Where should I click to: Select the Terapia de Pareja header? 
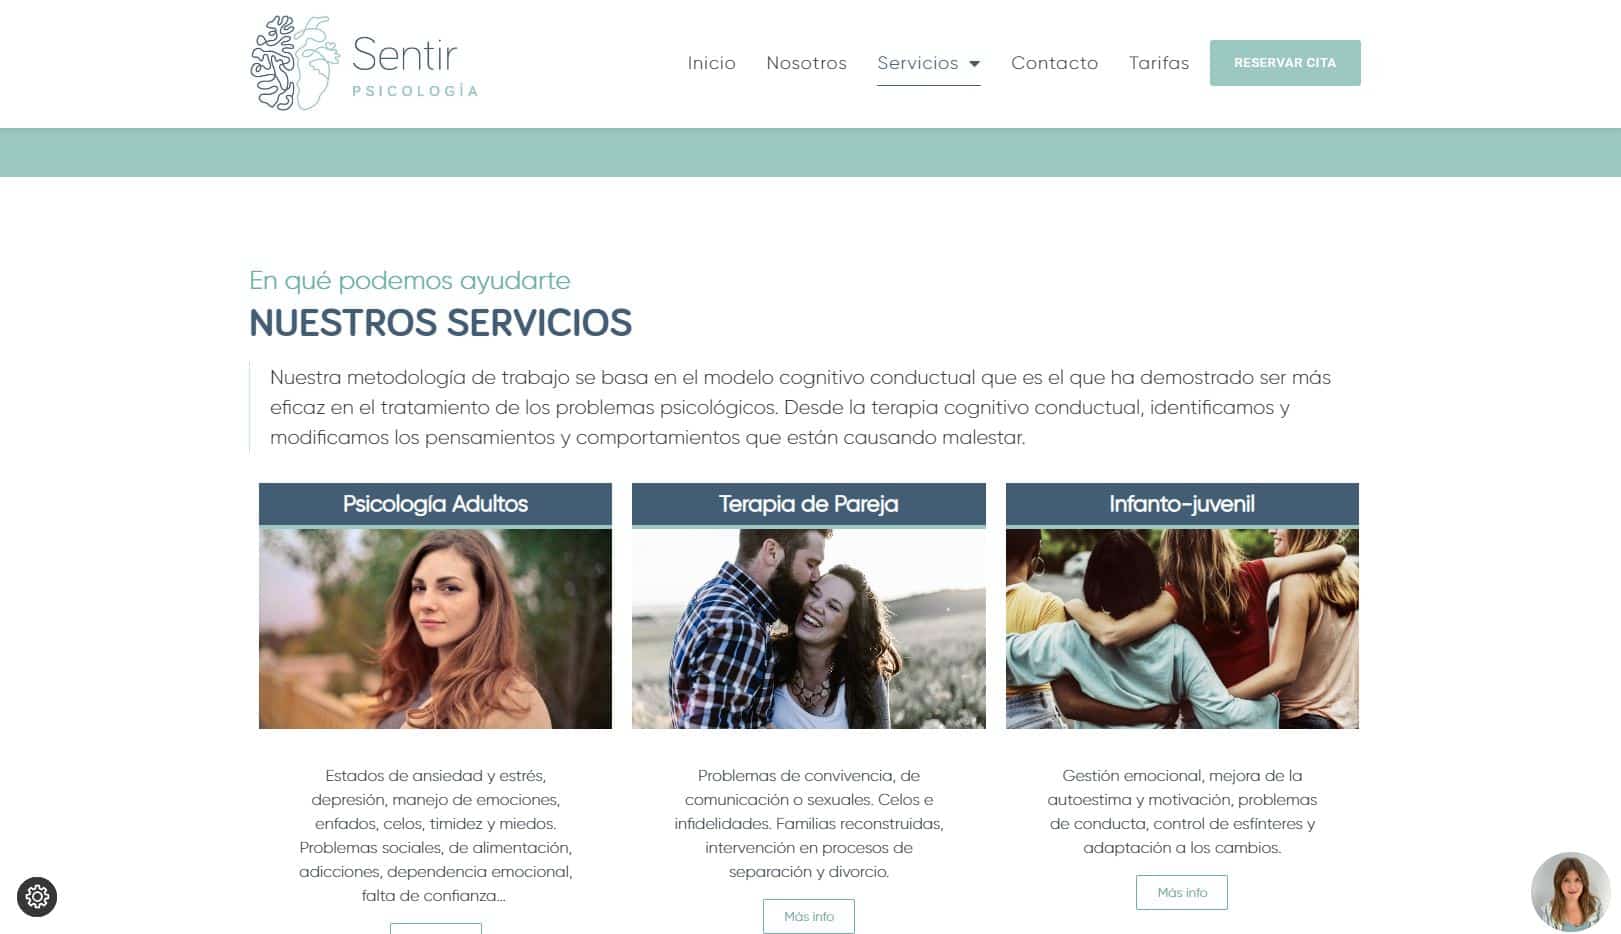(808, 504)
